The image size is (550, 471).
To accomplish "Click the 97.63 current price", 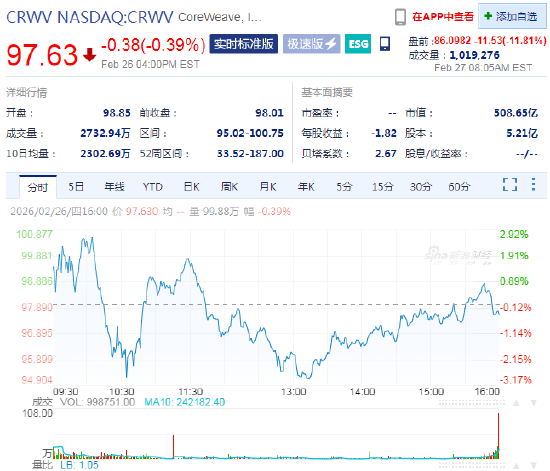I will pyautogui.click(x=42, y=55).
